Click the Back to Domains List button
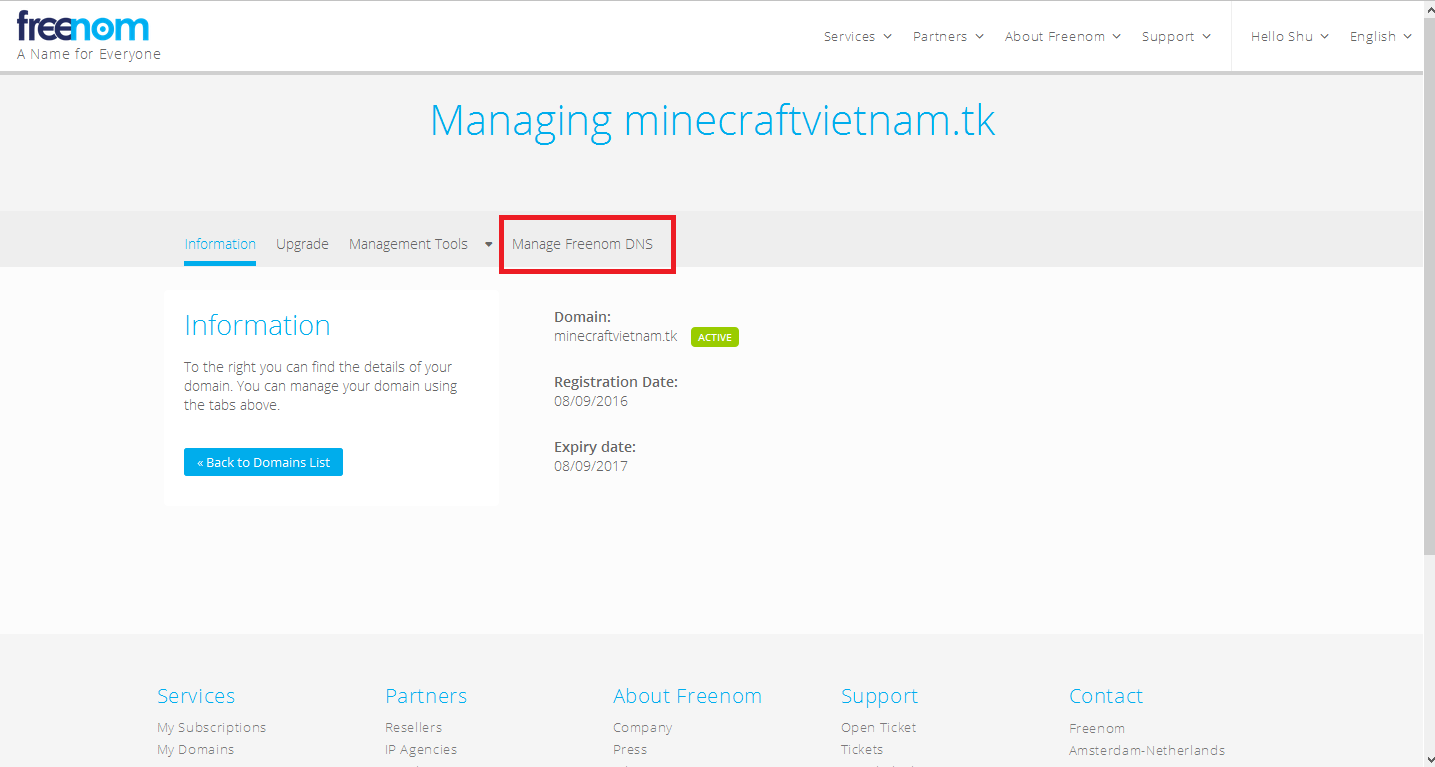Viewport: 1435px width, 767px height. coord(263,462)
